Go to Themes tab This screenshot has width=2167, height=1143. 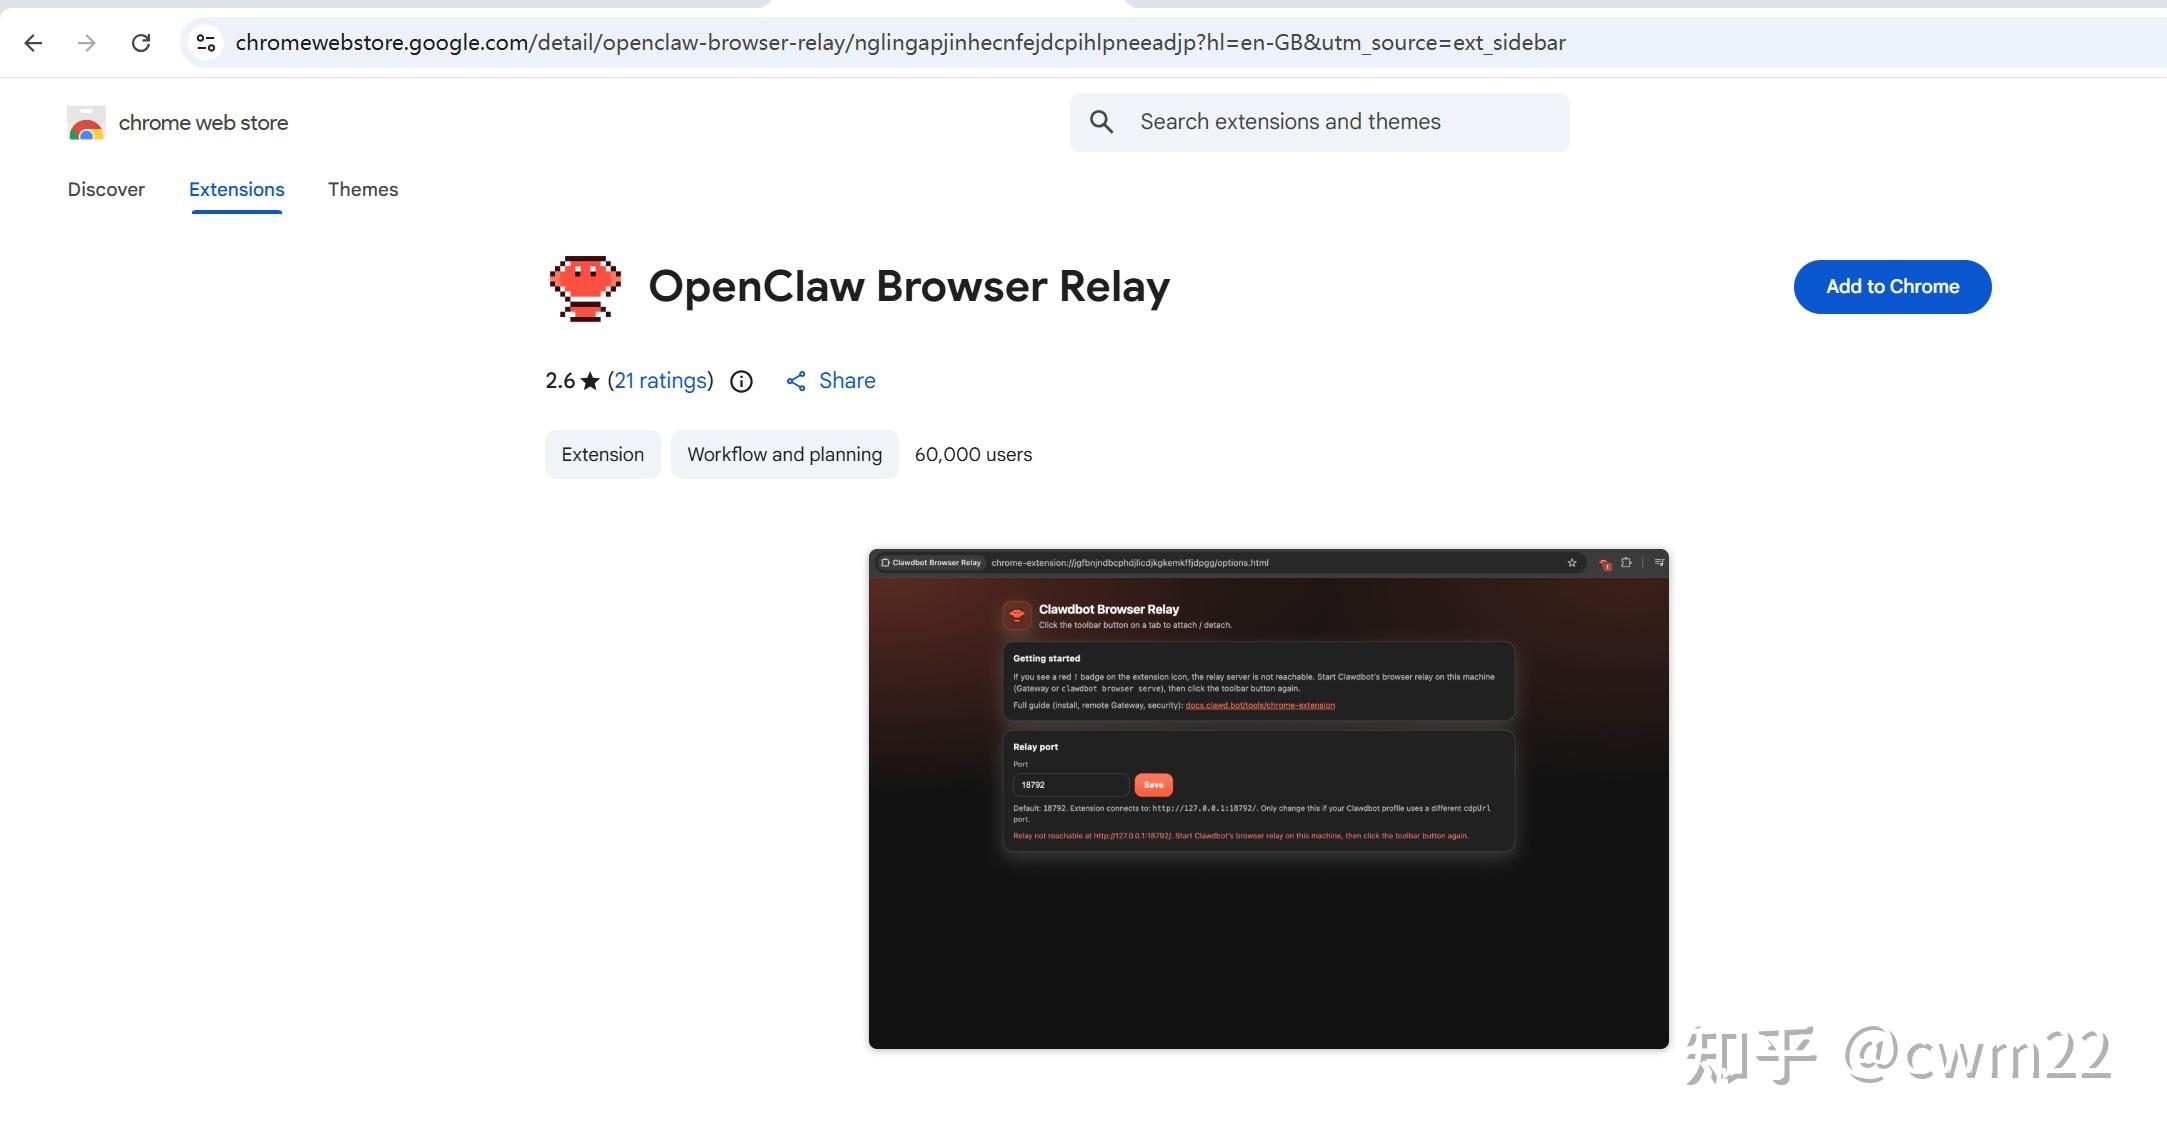point(363,190)
